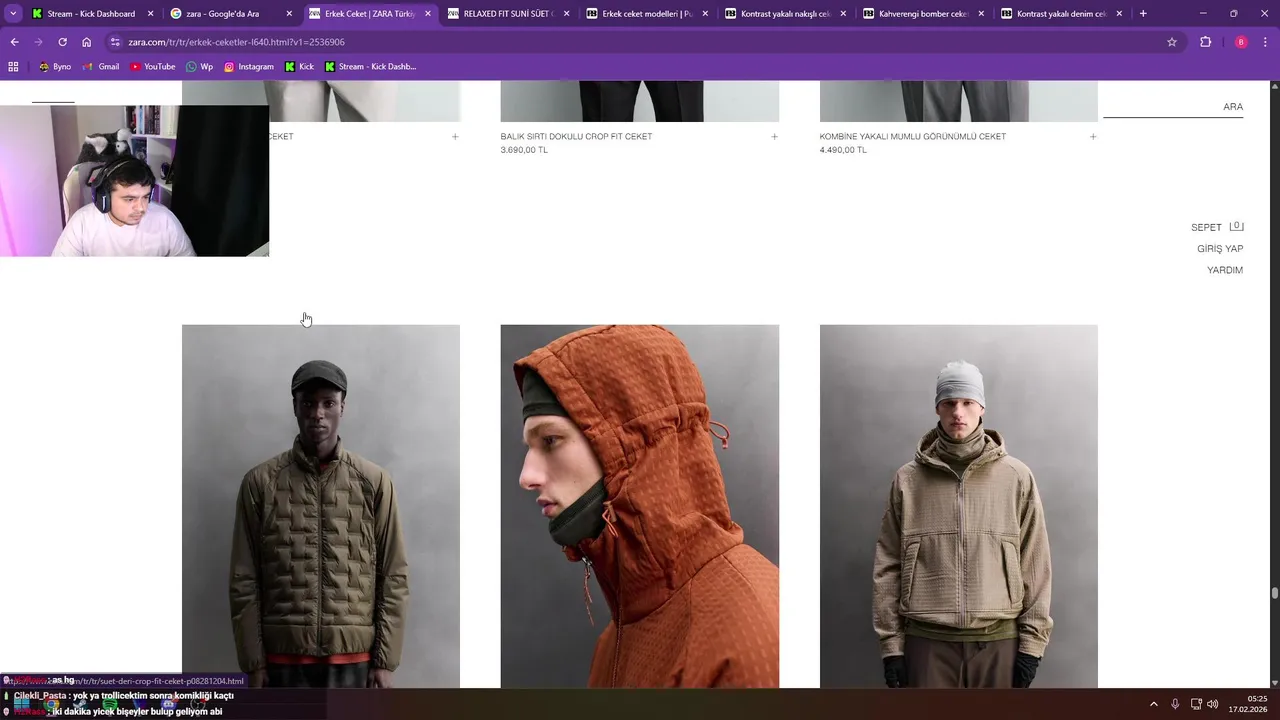The height and width of the screenshot is (720, 1280).
Task: Open the browser home page icon
Action: click(86, 42)
